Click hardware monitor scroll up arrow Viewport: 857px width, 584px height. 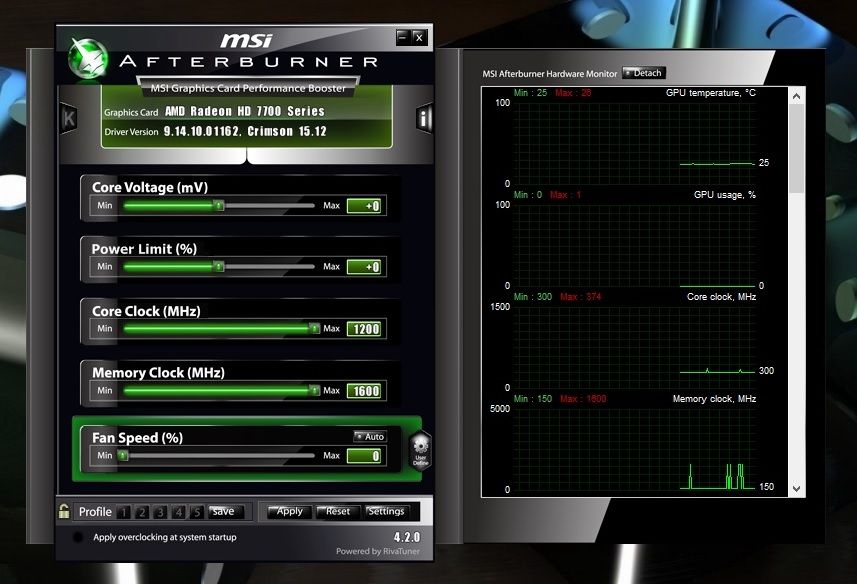click(796, 96)
